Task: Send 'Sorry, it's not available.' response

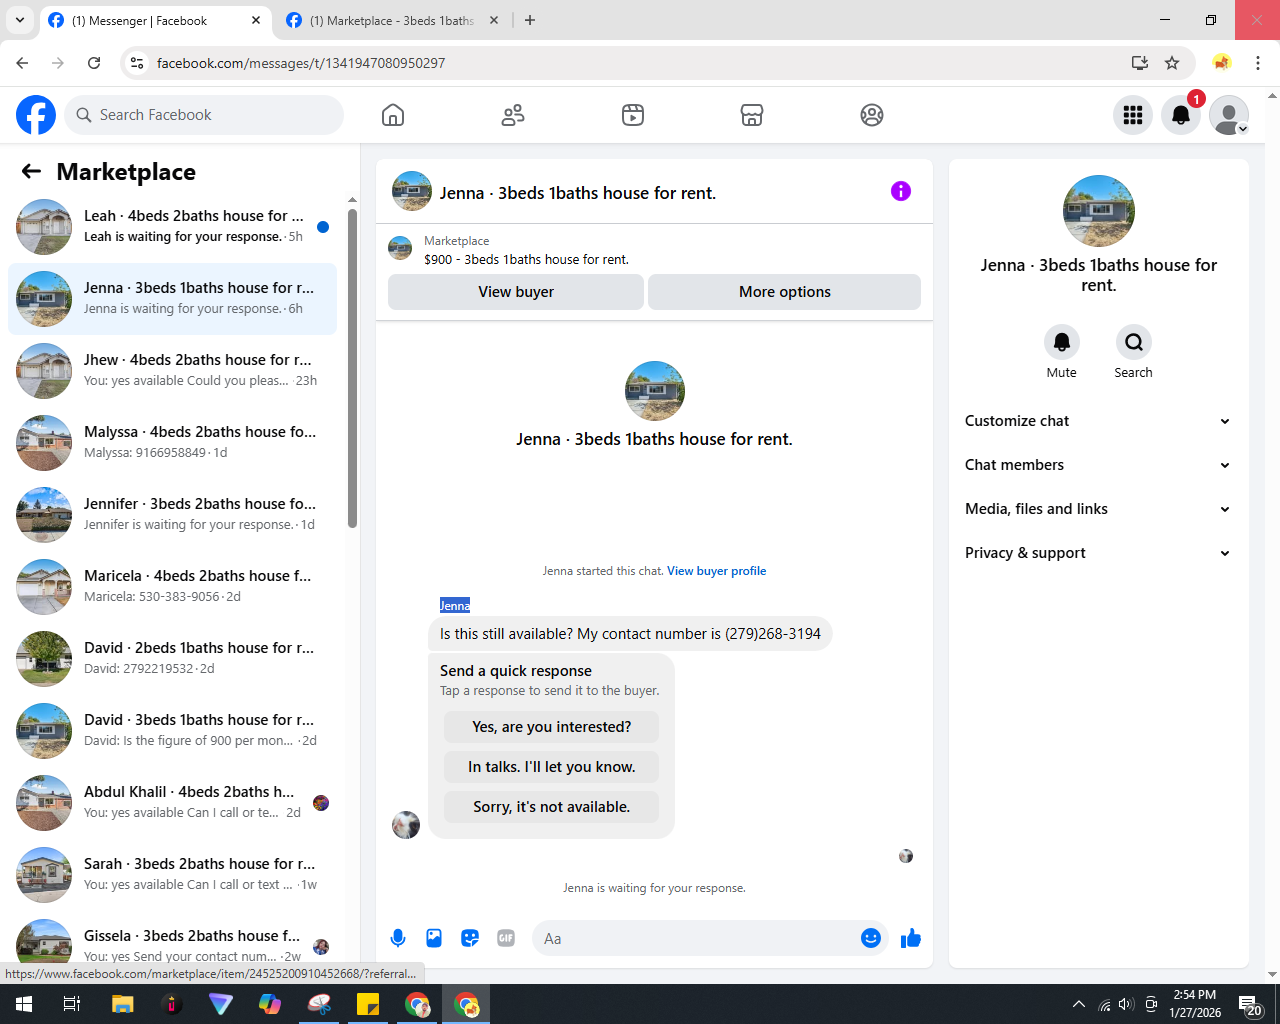Action: (552, 807)
